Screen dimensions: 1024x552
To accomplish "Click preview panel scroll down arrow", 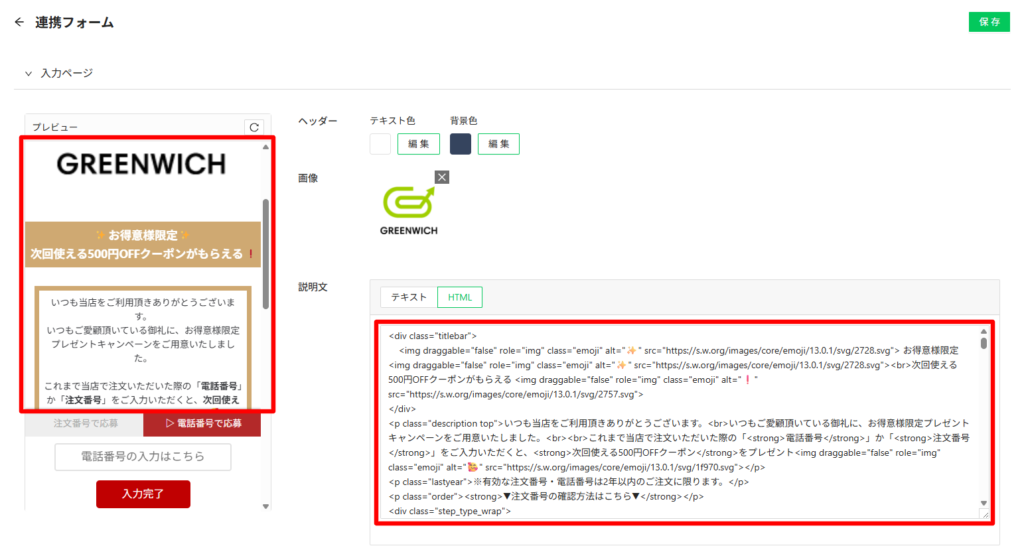I will [266, 506].
